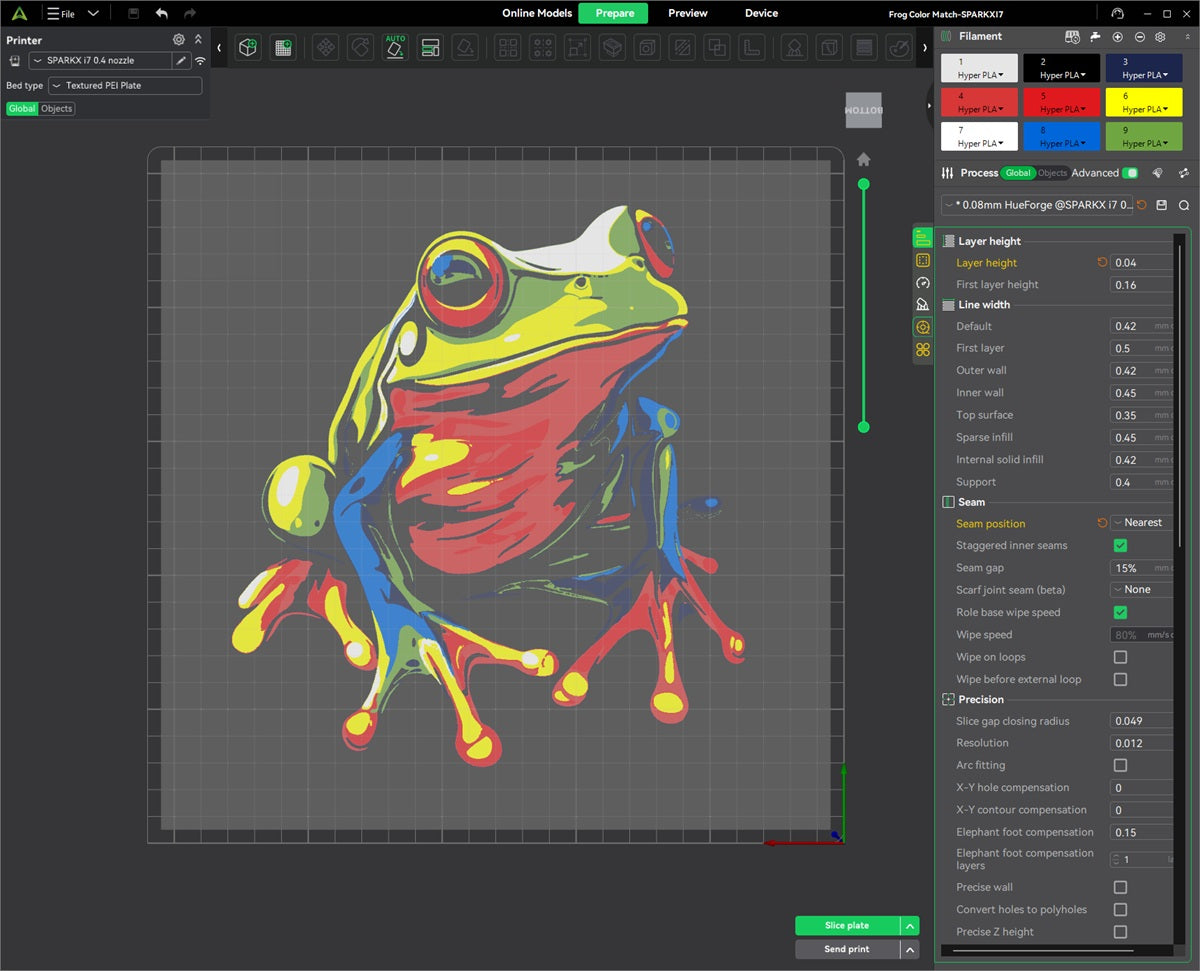Open the Support settings tab icon

(x=922, y=305)
